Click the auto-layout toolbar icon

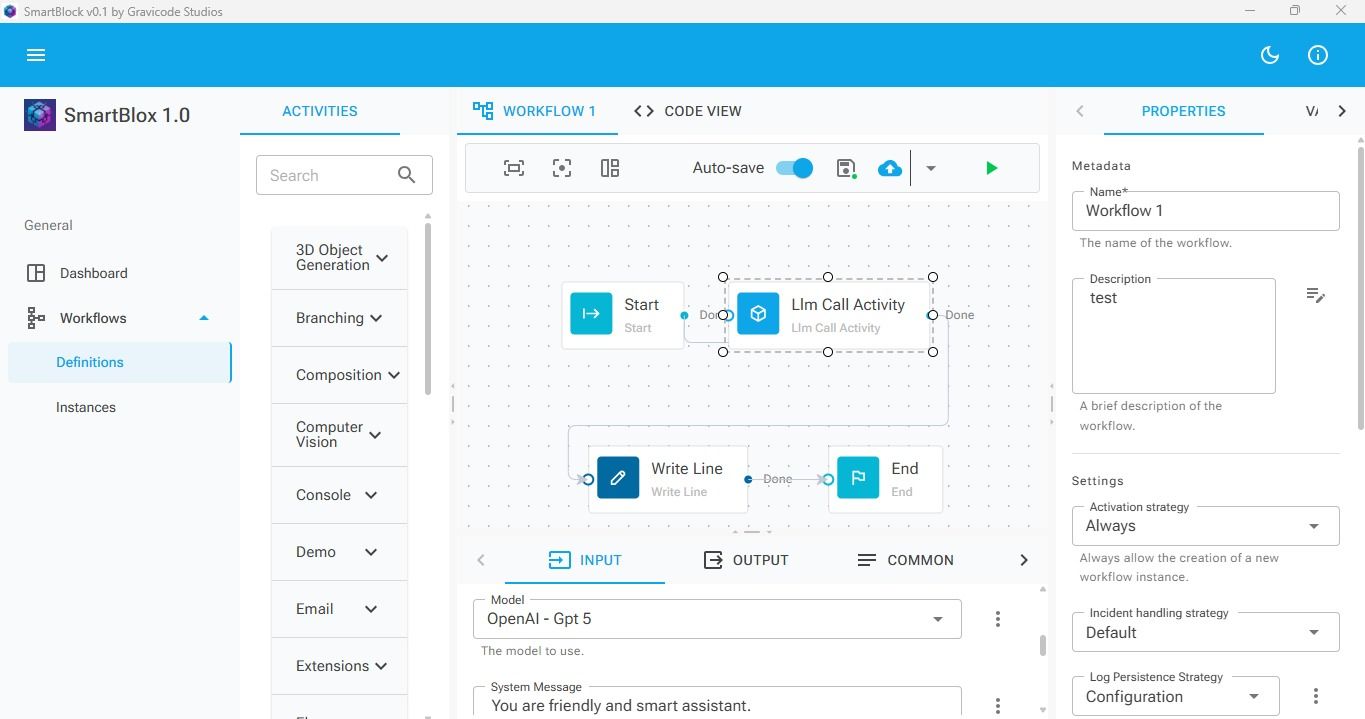point(610,168)
